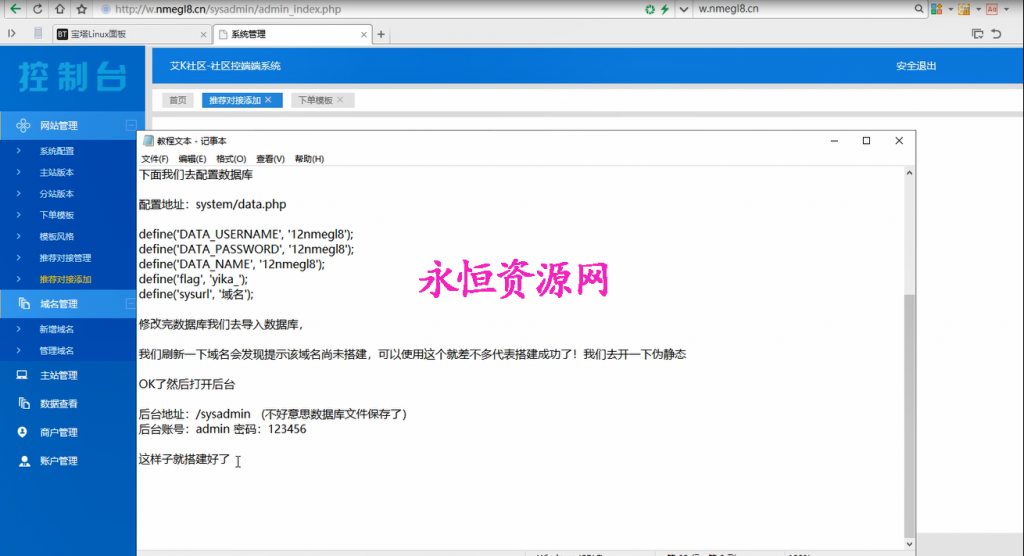The height and width of the screenshot is (556, 1024).
Task: Click the browser reload icon
Action: (x=37, y=9)
